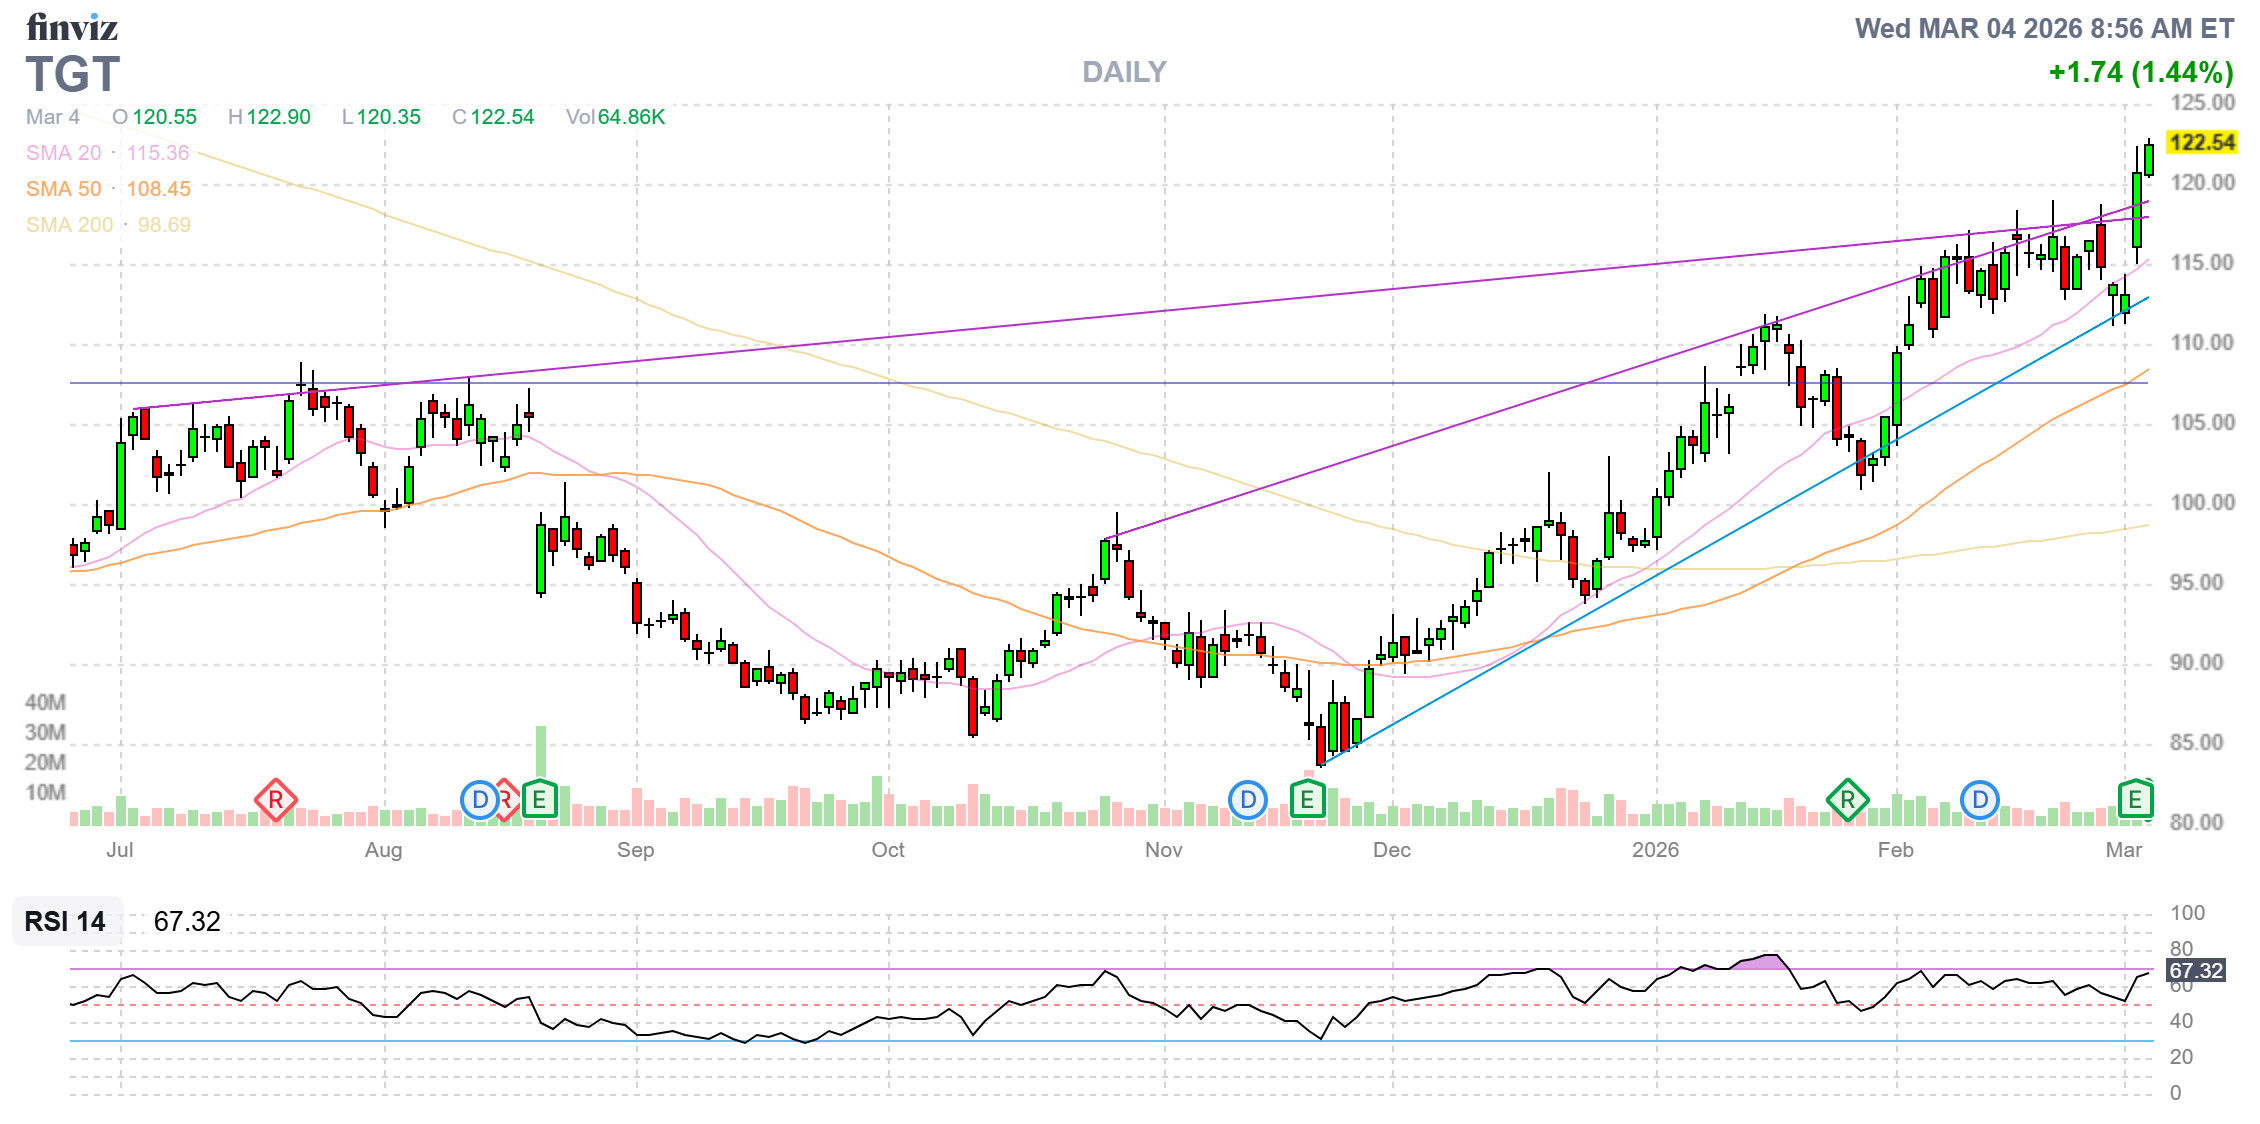The width and height of the screenshot is (2260, 1124).
Task: Click the blue D dividend marker in February
Action: pyautogui.click(x=1979, y=800)
